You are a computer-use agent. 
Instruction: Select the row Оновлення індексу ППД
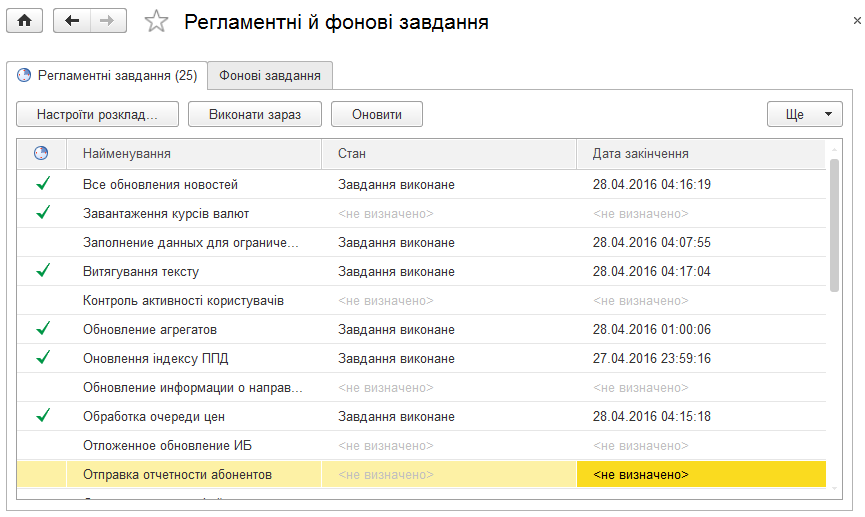421,359
